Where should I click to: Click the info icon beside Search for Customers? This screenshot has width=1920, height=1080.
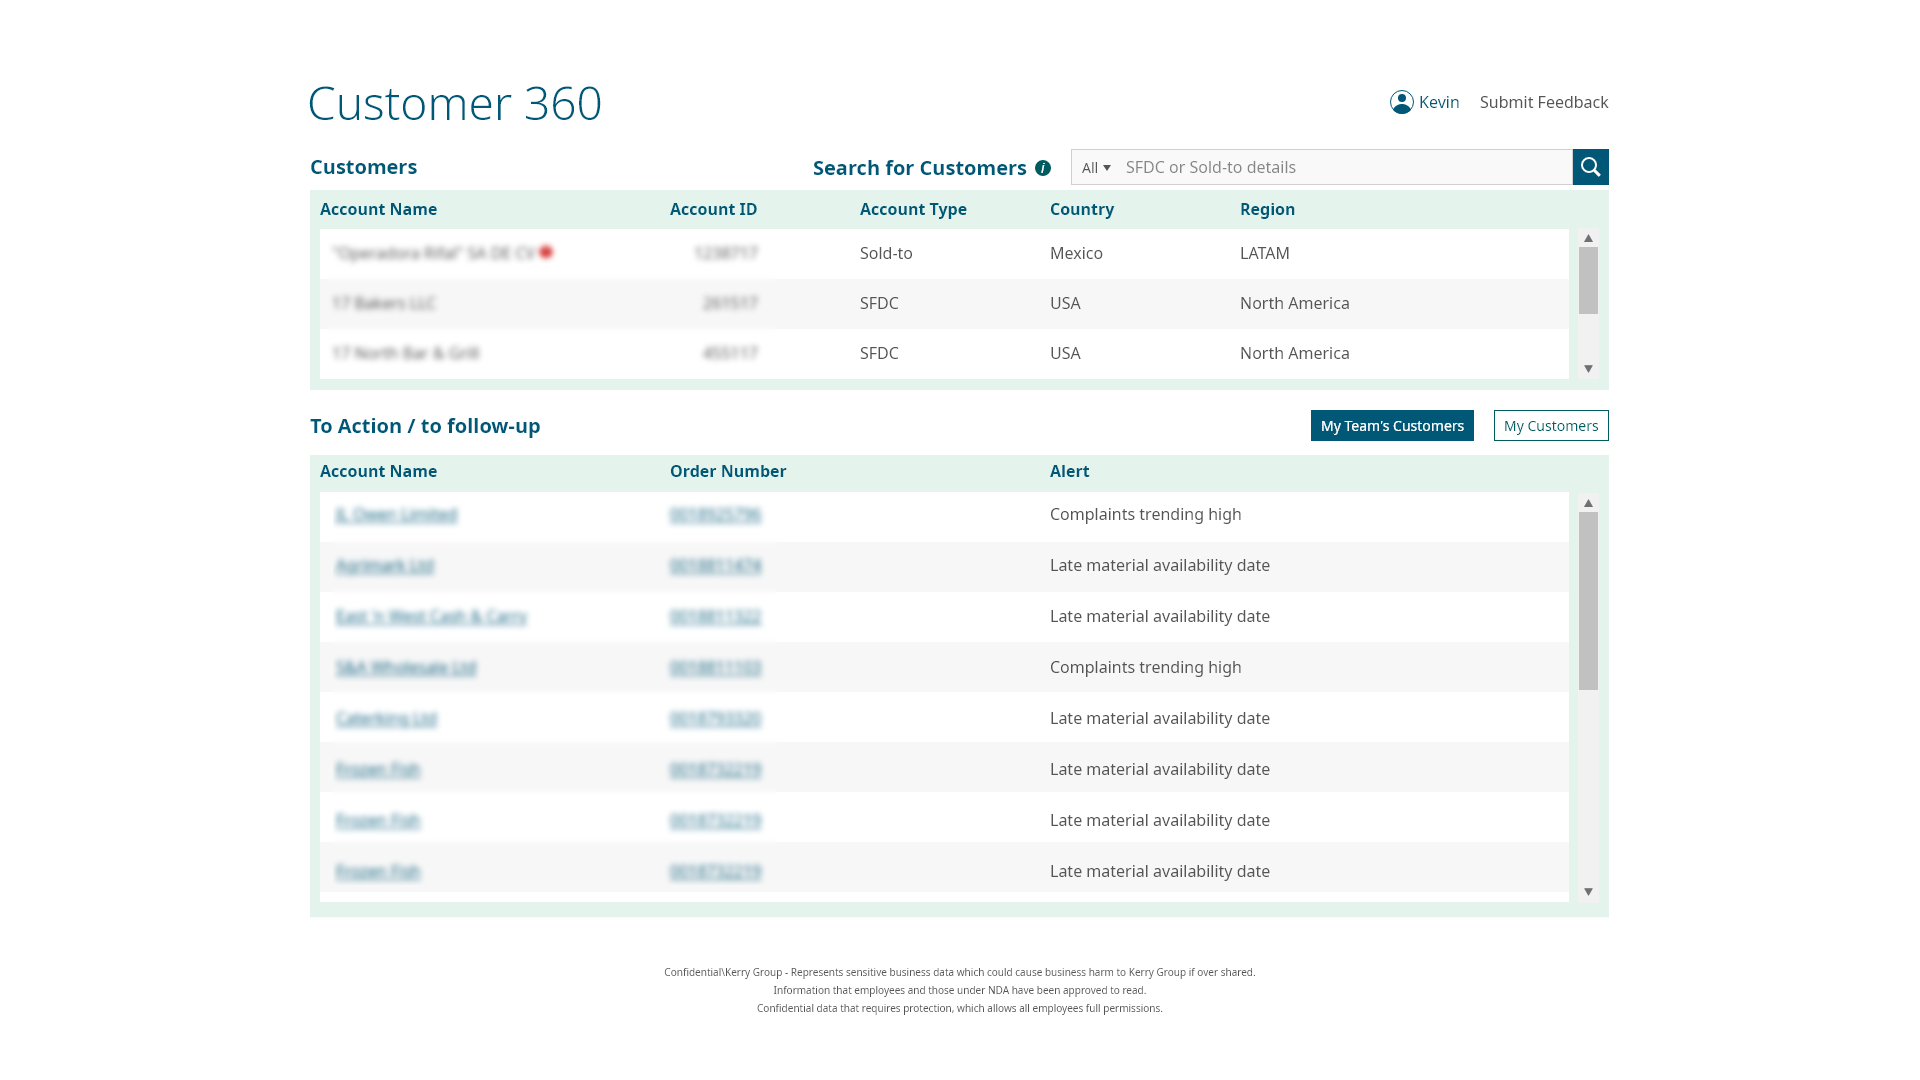point(1043,168)
